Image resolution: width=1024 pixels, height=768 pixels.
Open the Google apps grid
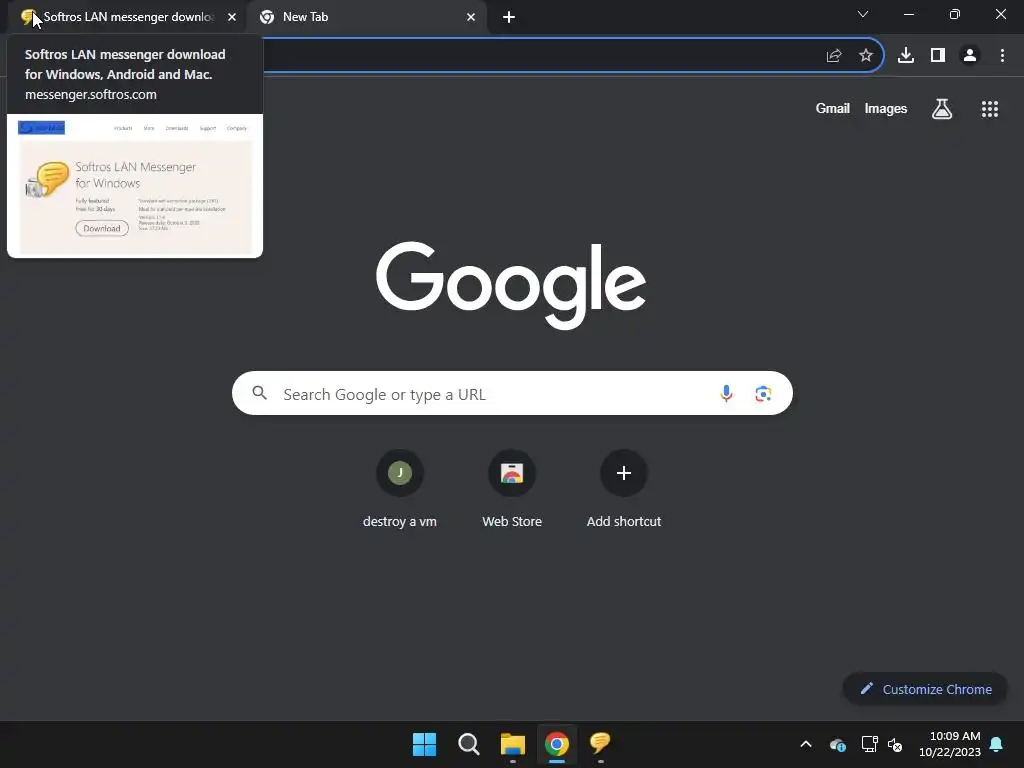click(x=990, y=109)
